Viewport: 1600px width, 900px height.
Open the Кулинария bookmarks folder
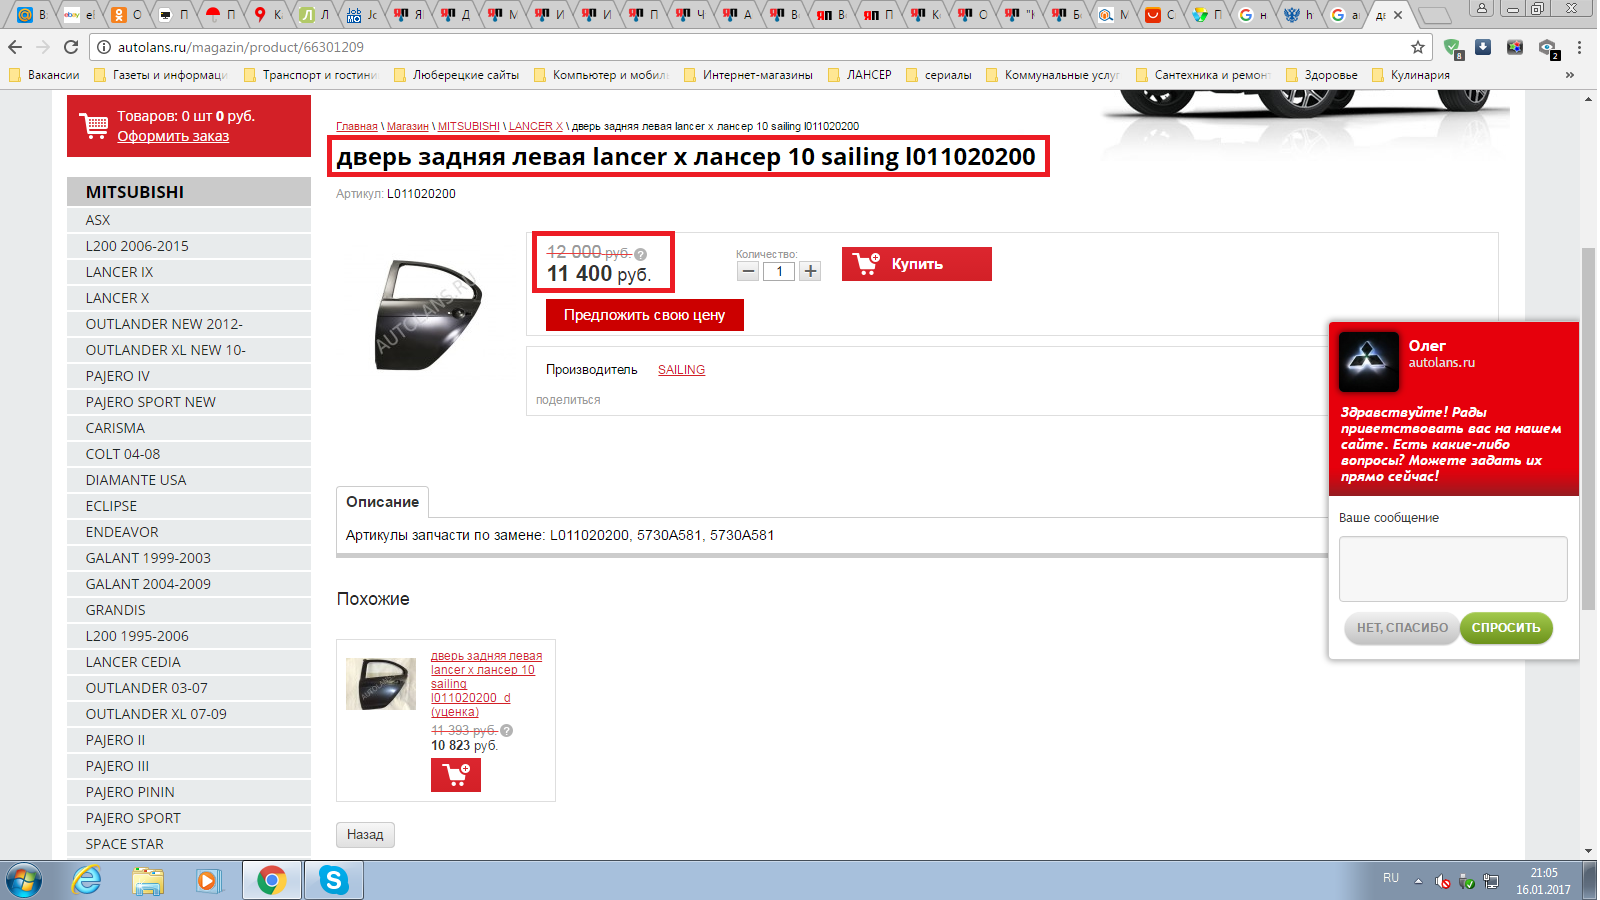[x=1411, y=75]
